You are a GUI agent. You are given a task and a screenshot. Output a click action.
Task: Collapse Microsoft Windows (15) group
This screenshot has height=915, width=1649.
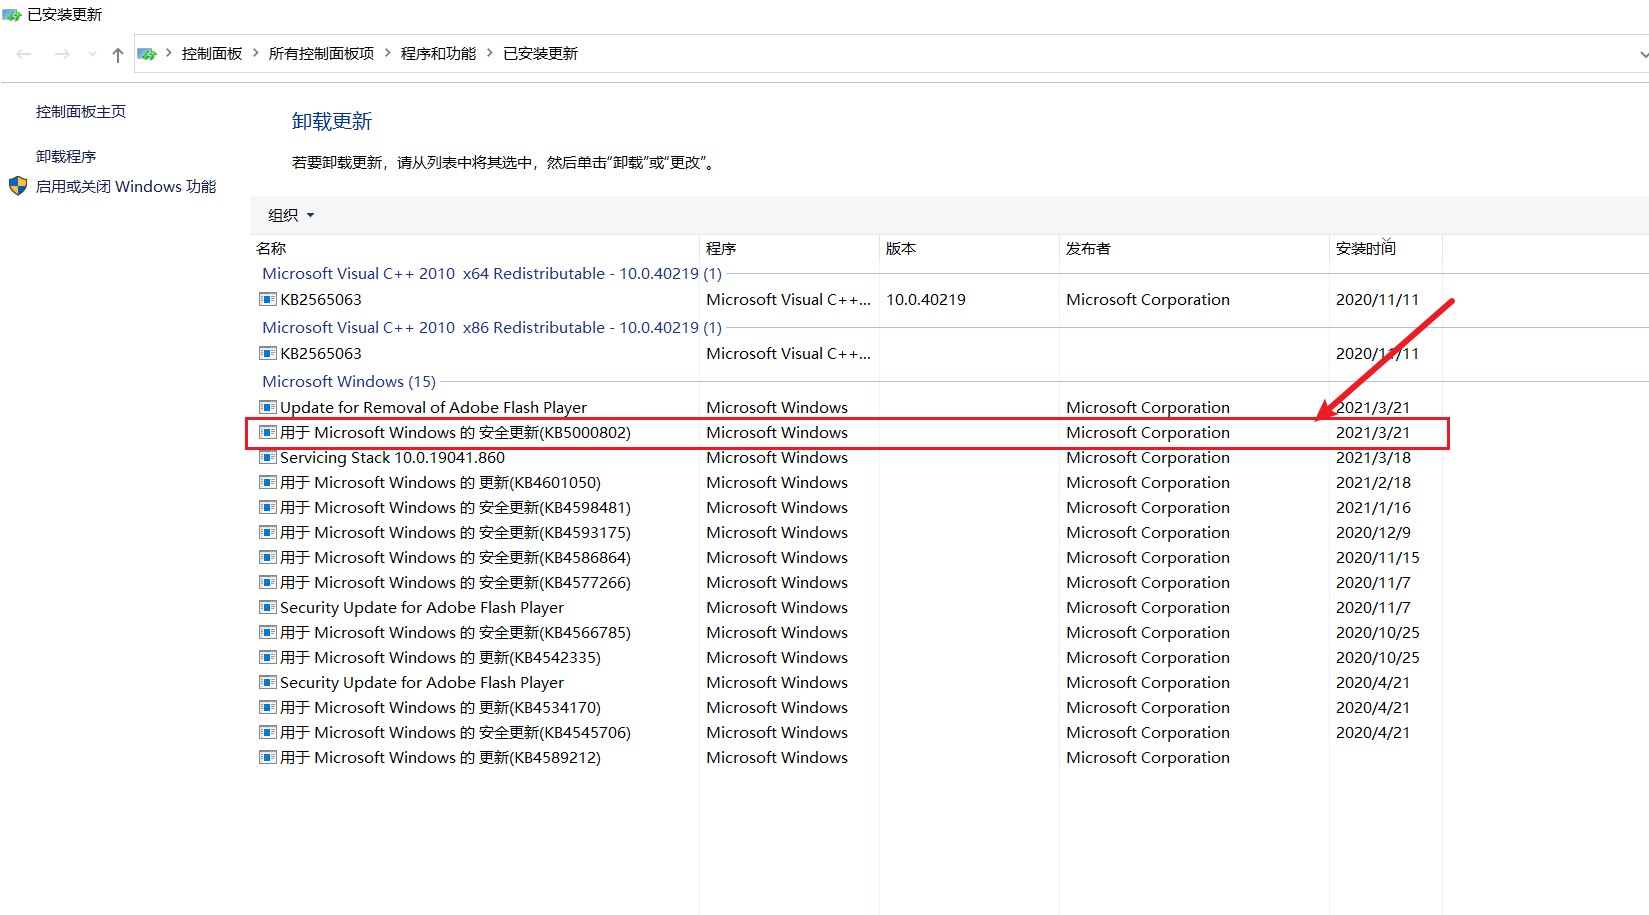click(x=348, y=382)
